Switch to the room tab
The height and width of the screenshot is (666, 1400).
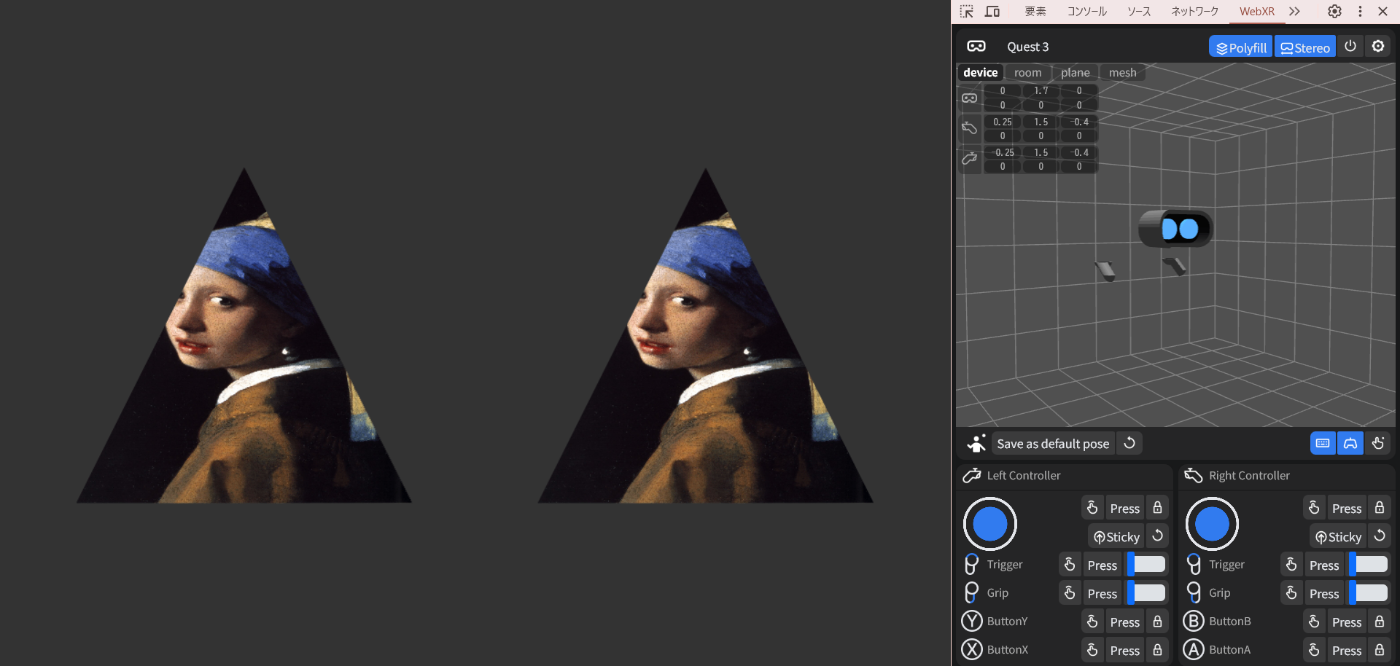pos(1027,72)
